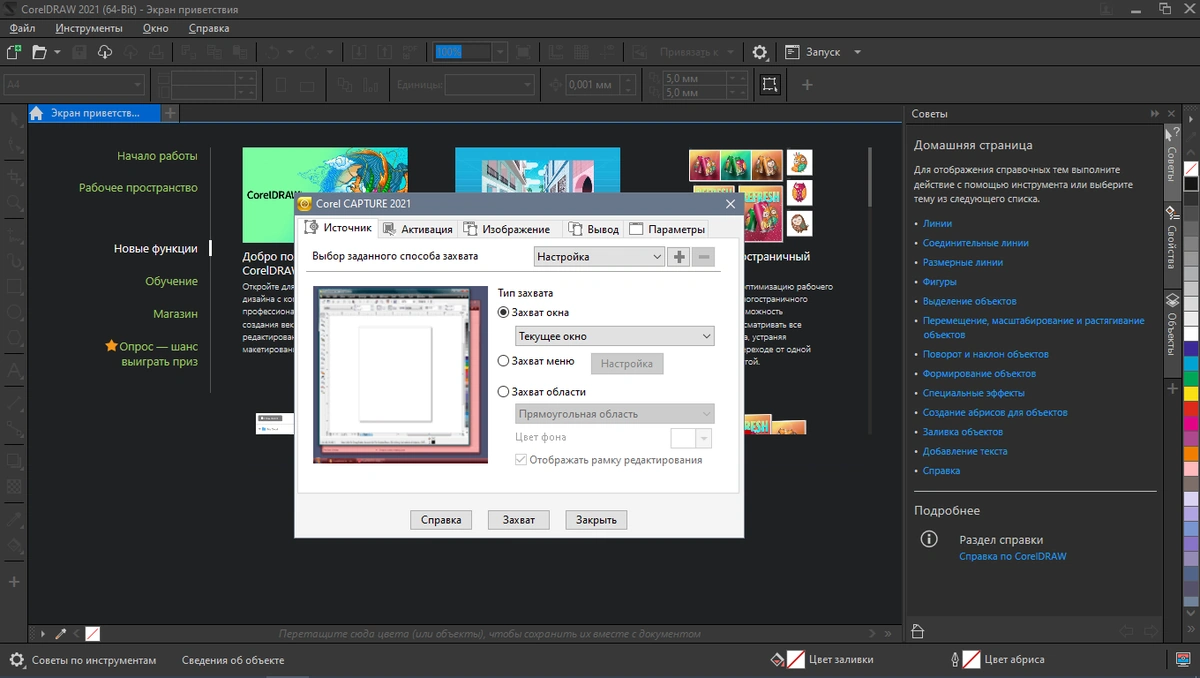Click the plus icon beside preset dropdown
The image size is (1200, 678).
click(x=679, y=257)
